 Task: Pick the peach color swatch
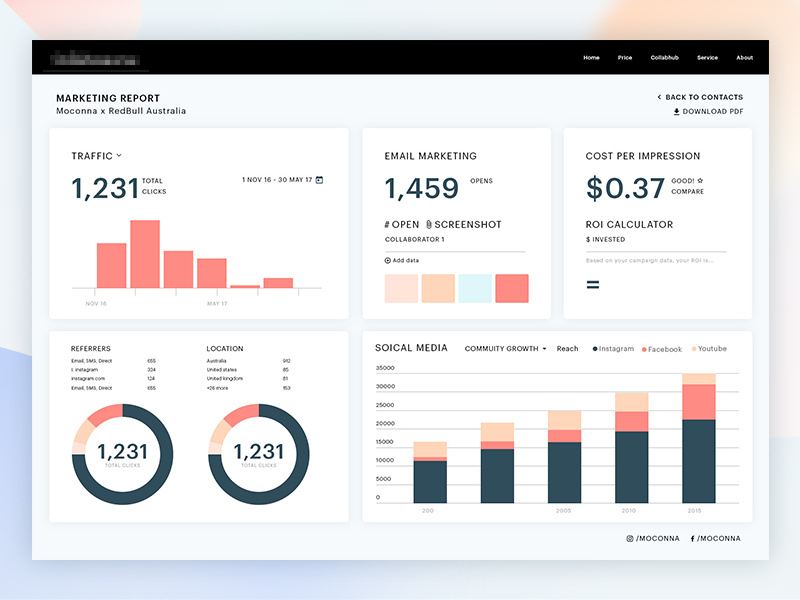438,288
